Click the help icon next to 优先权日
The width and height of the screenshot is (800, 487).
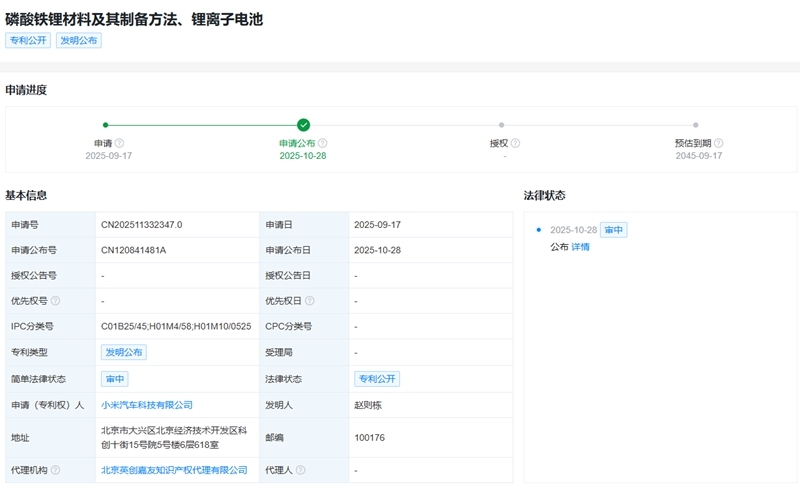(311, 300)
